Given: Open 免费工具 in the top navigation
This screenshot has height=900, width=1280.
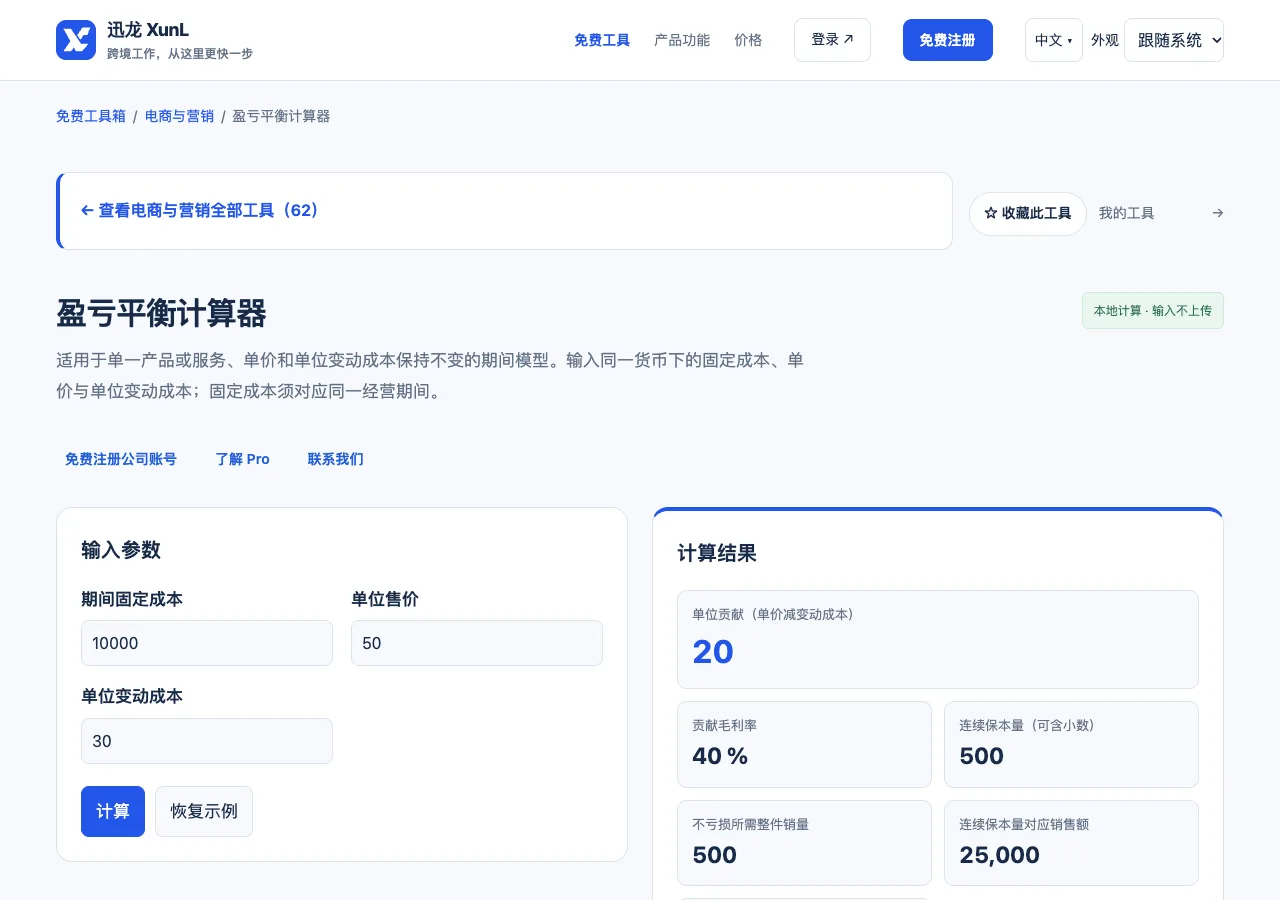Looking at the screenshot, I should [602, 40].
